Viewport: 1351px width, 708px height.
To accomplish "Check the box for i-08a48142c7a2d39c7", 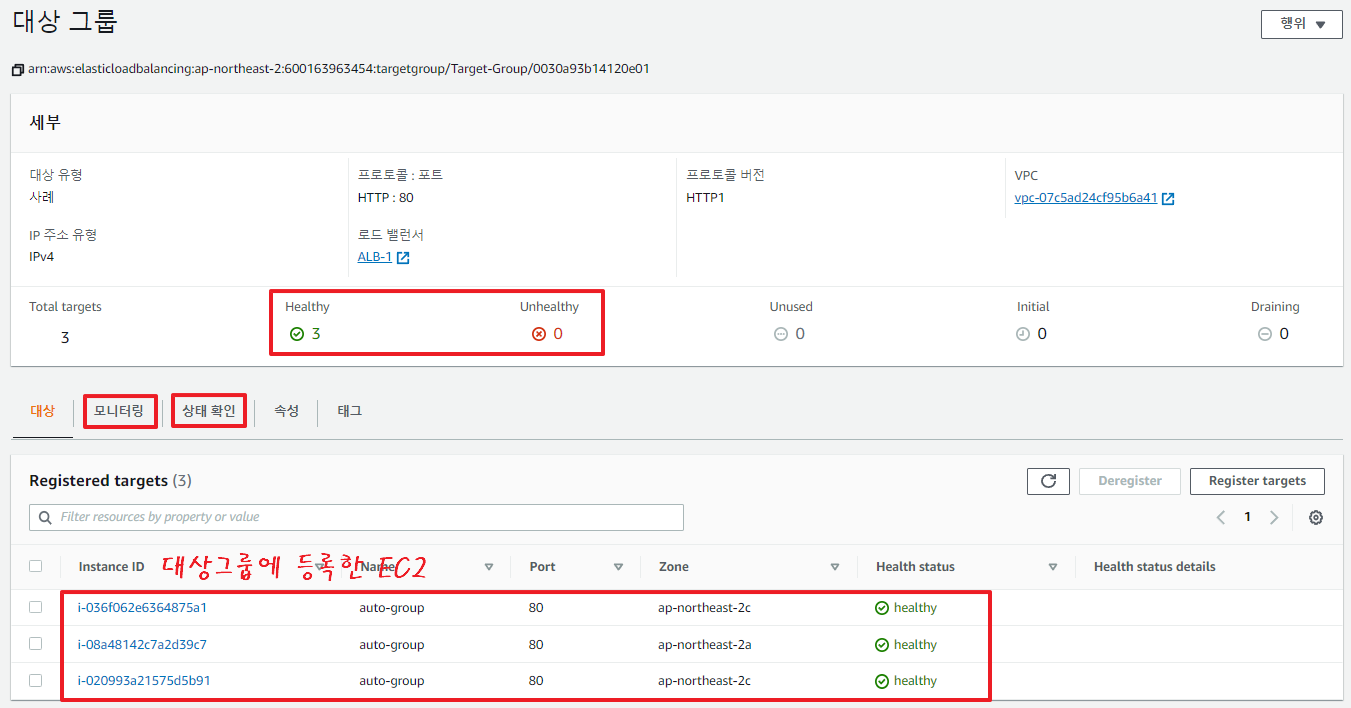I will [x=36, y=644].
